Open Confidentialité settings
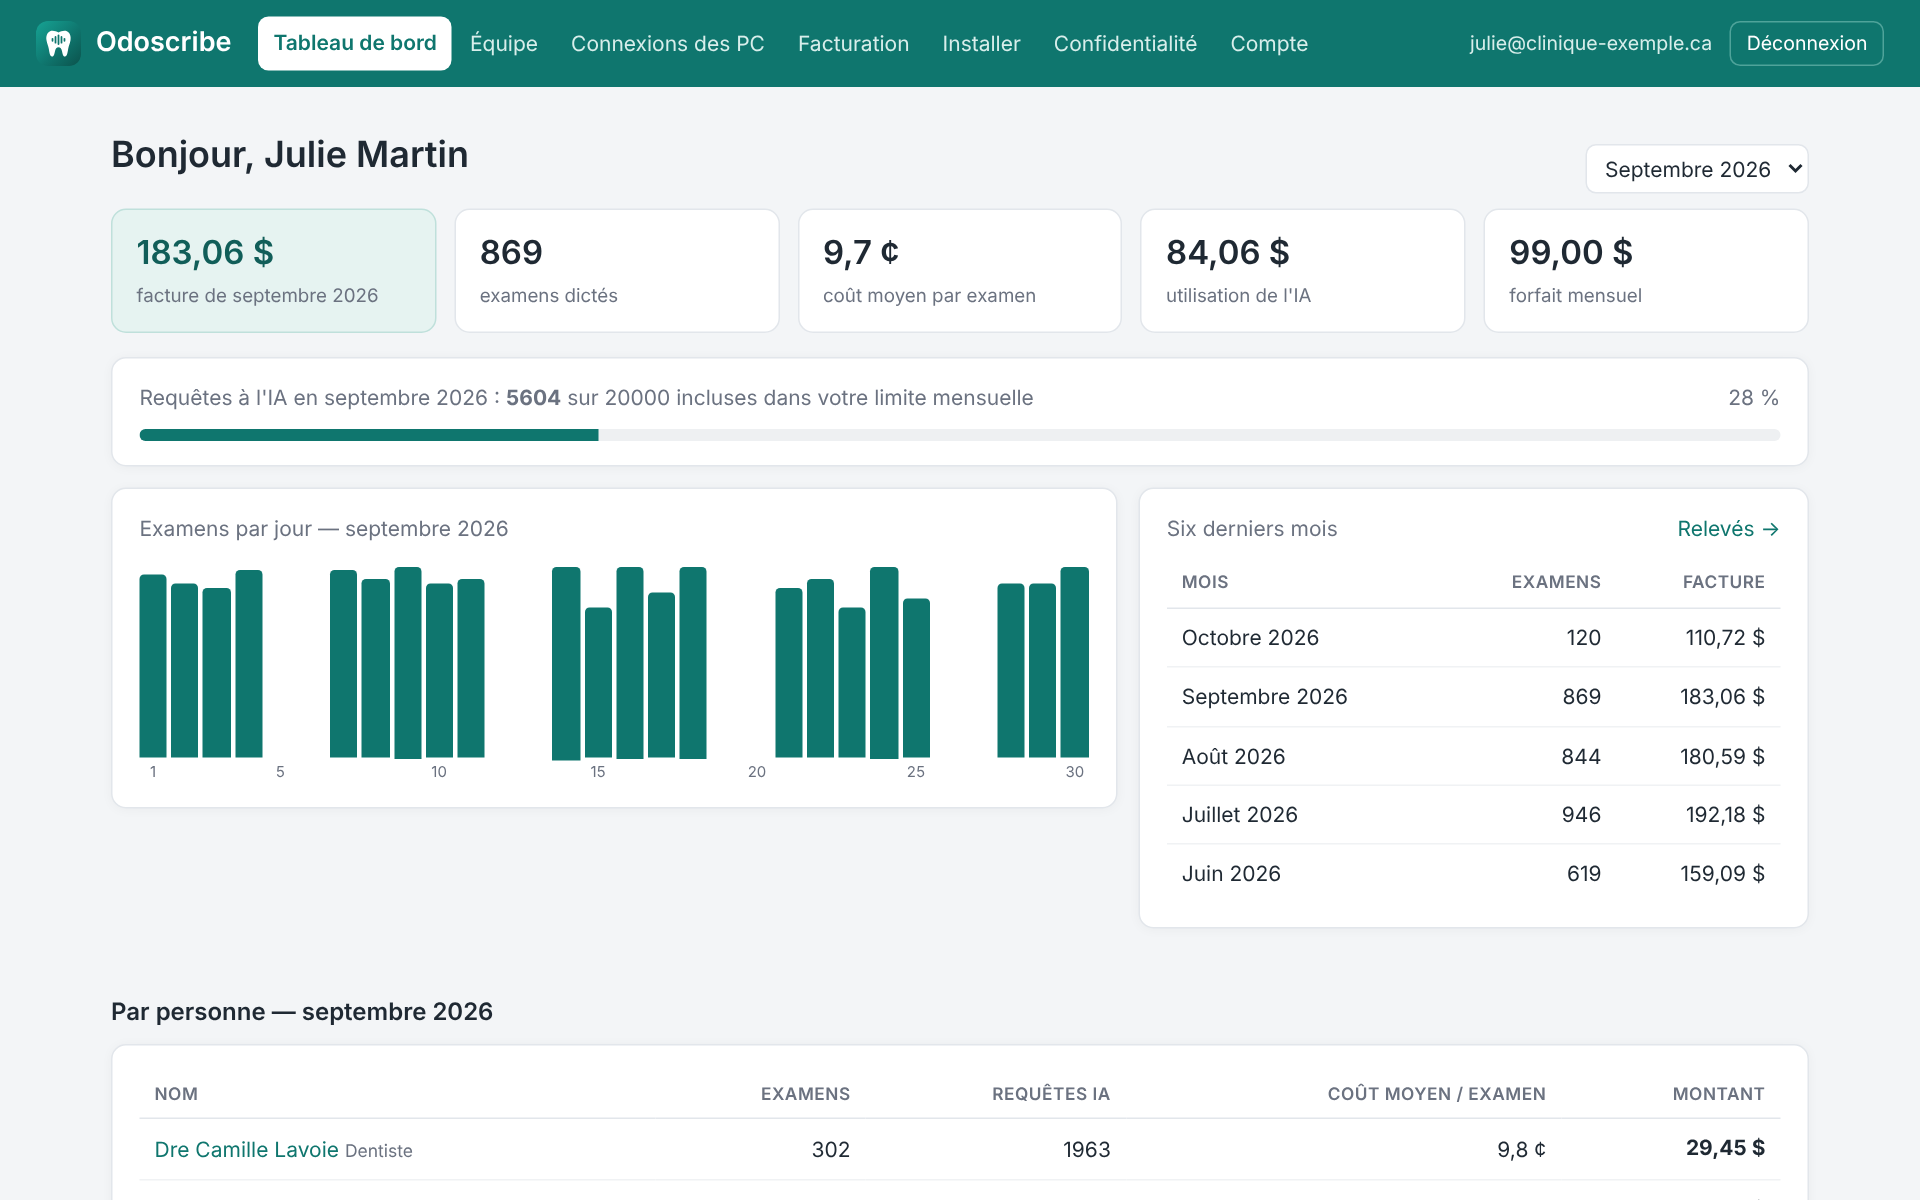The height and width of the screenshot is (1200, 1920). pyautogui.click(x=1125, y=43)
